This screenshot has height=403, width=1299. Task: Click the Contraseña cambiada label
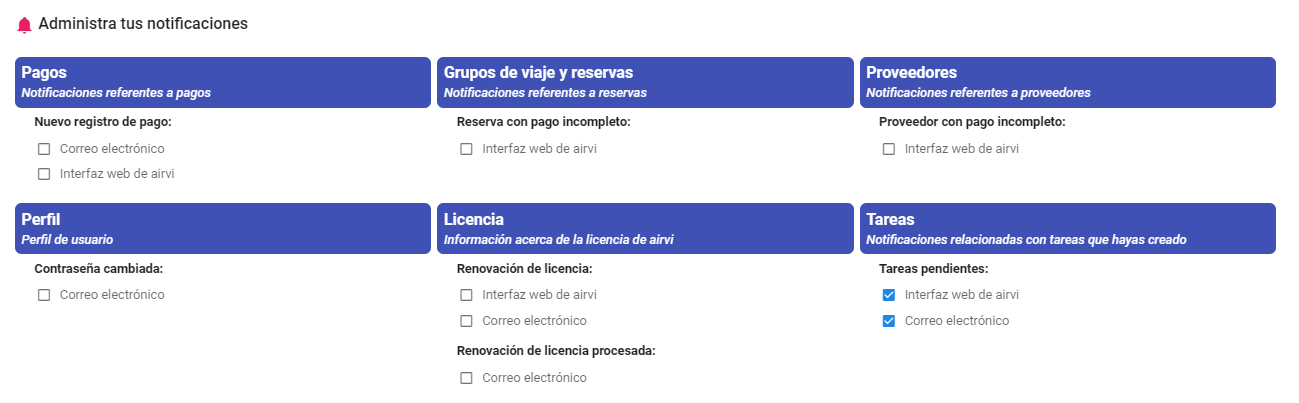pyautogui.click(x=98, y=269)
